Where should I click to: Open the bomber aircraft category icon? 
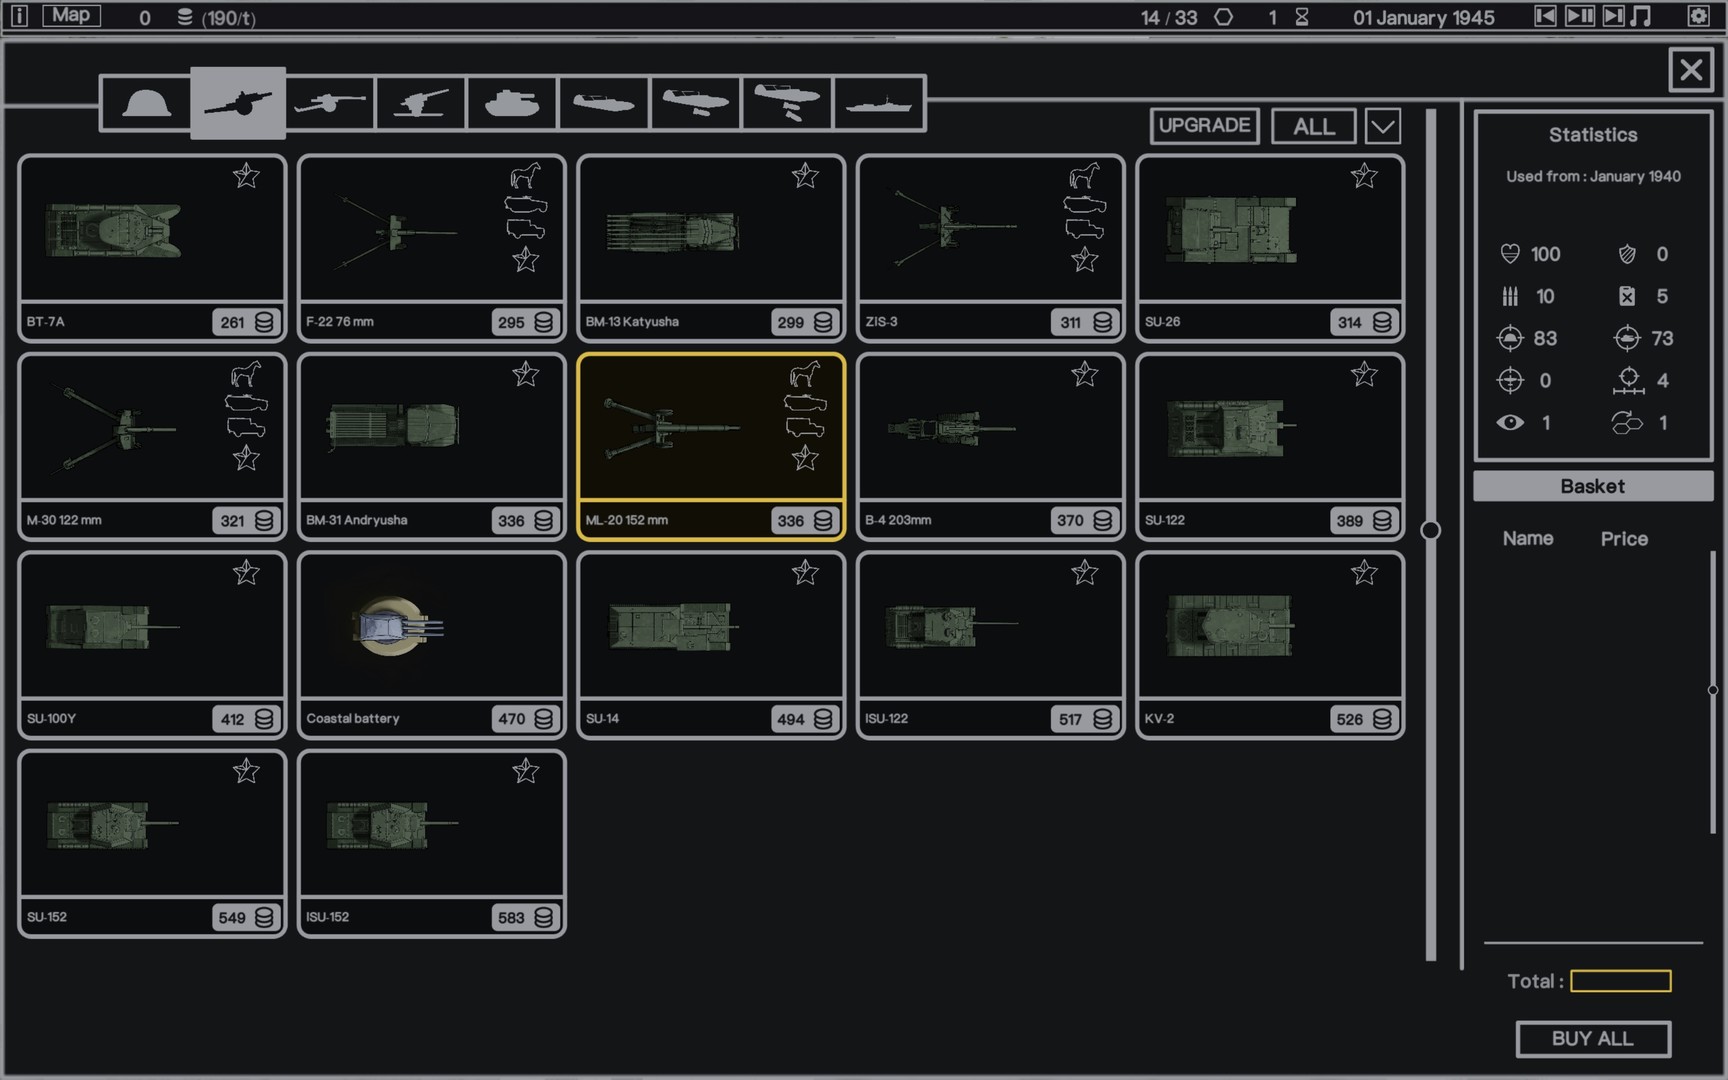click(787, 103)
